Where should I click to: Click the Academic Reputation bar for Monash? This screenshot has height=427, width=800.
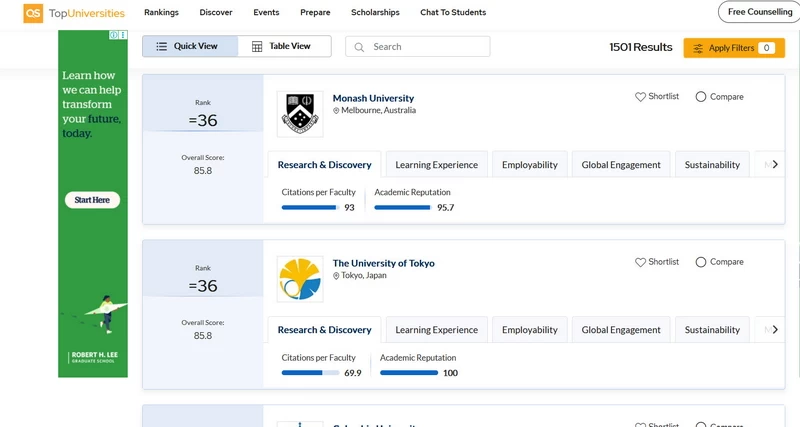[402, 208]
